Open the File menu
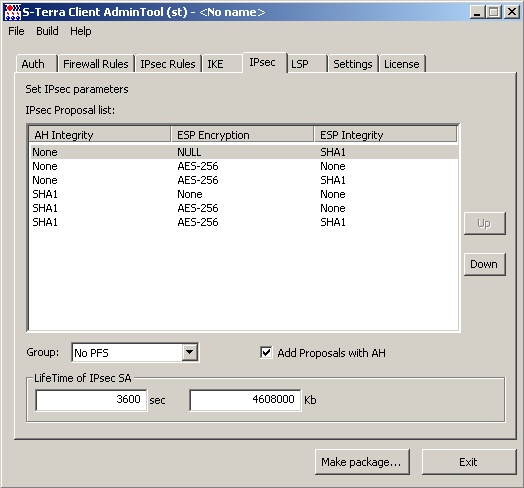The image size is (524, 488). [16, 31]
